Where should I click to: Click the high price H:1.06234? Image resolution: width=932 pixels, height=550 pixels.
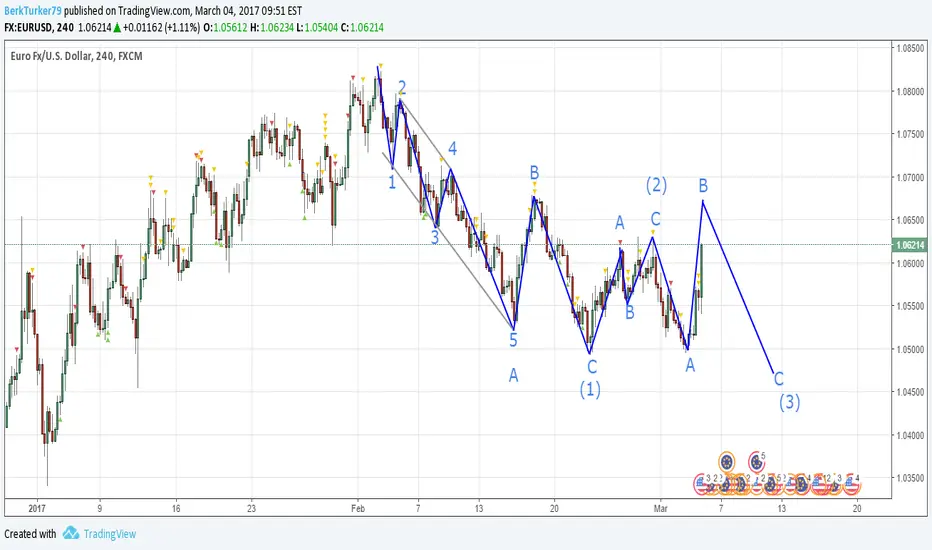(272, 27)
